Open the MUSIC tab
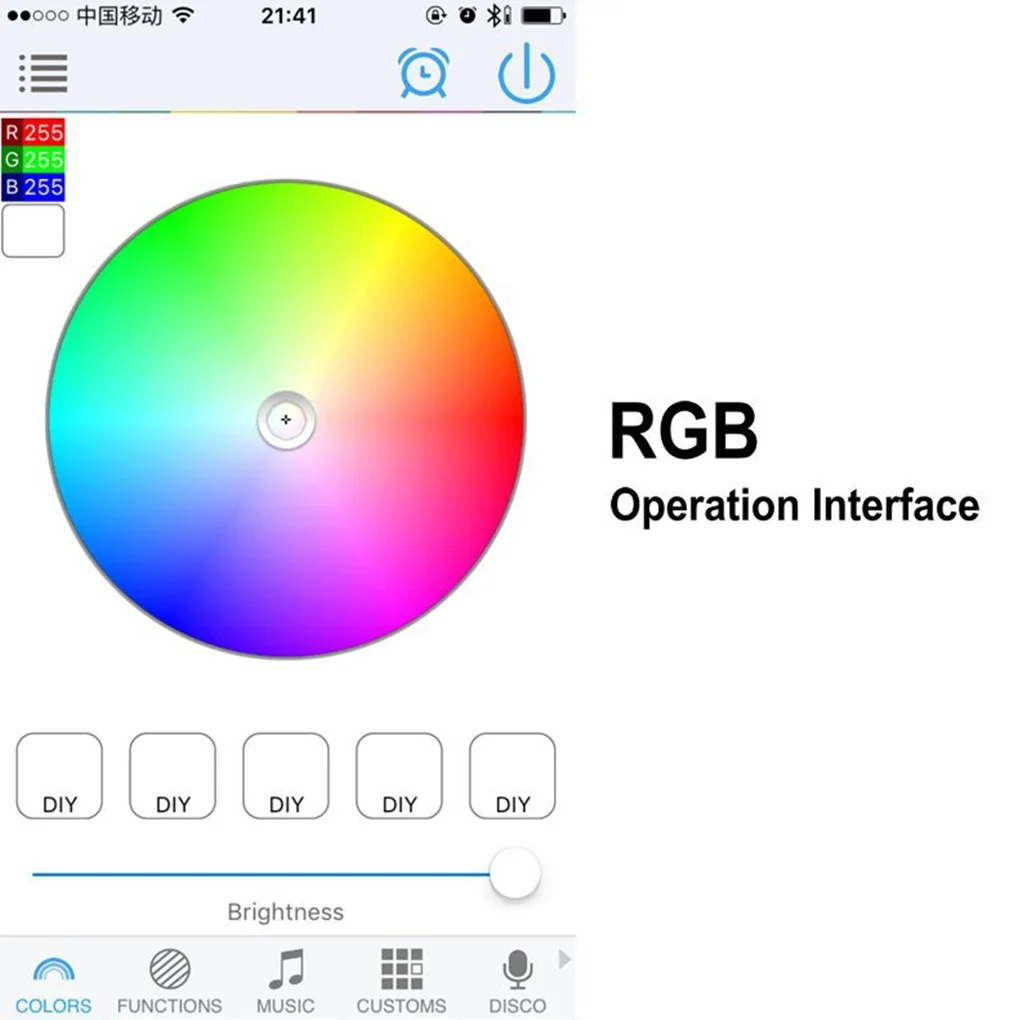1020x1020 pixels. tap(285, 982)
